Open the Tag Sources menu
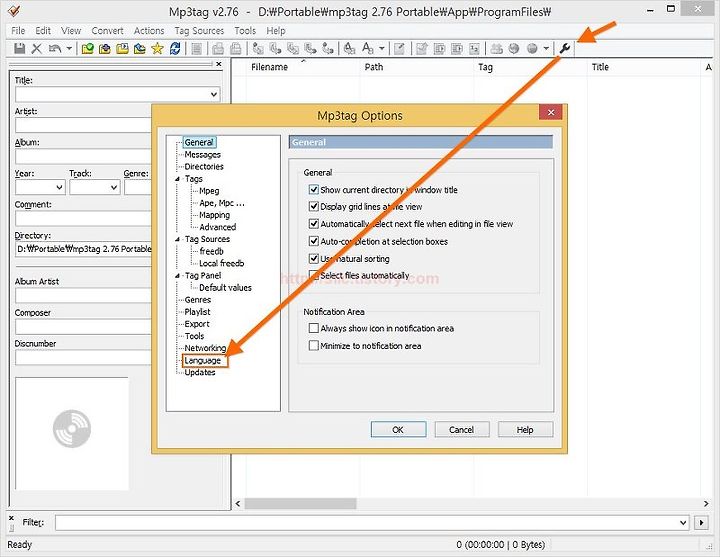 tap(199, 31)
